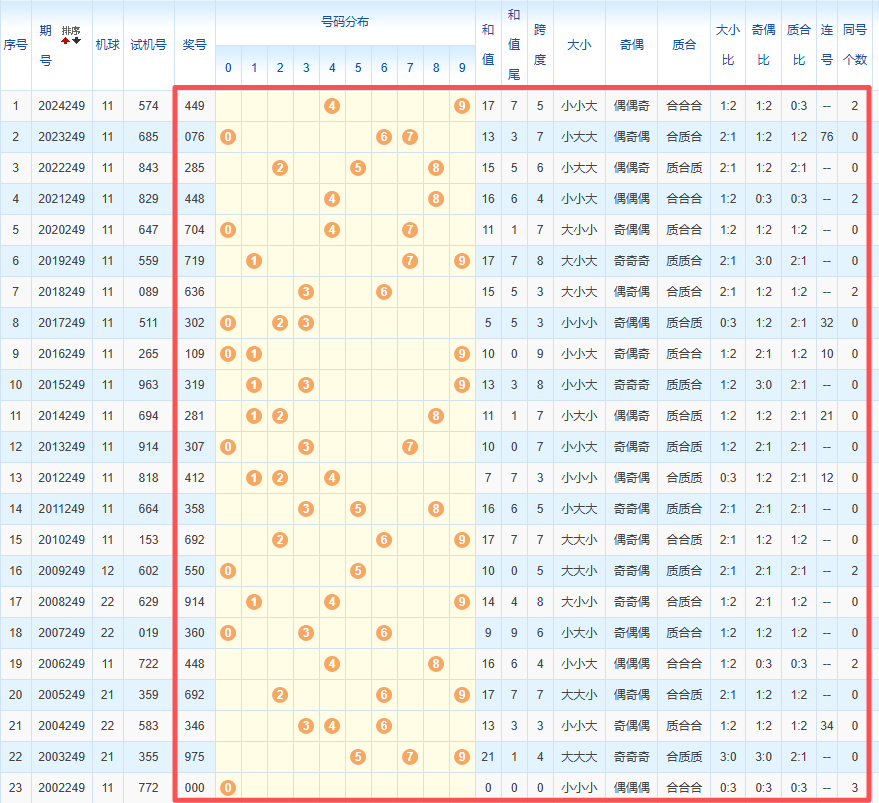This screenshot has width=879, height=803.
Task: Click orange 5 circle in row 2022249
Action: [358, 168]
